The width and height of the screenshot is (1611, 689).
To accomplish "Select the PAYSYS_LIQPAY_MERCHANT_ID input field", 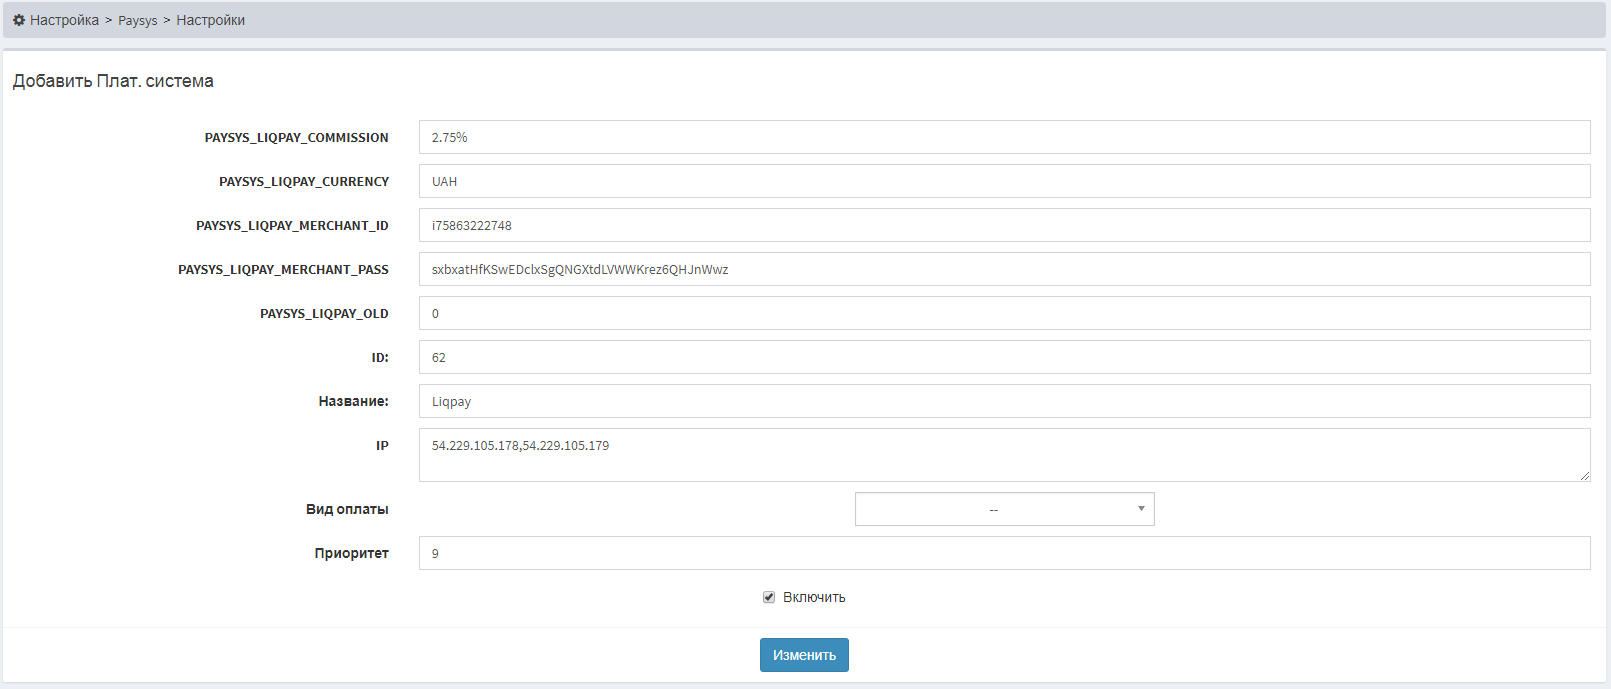I will [1004, 225].
